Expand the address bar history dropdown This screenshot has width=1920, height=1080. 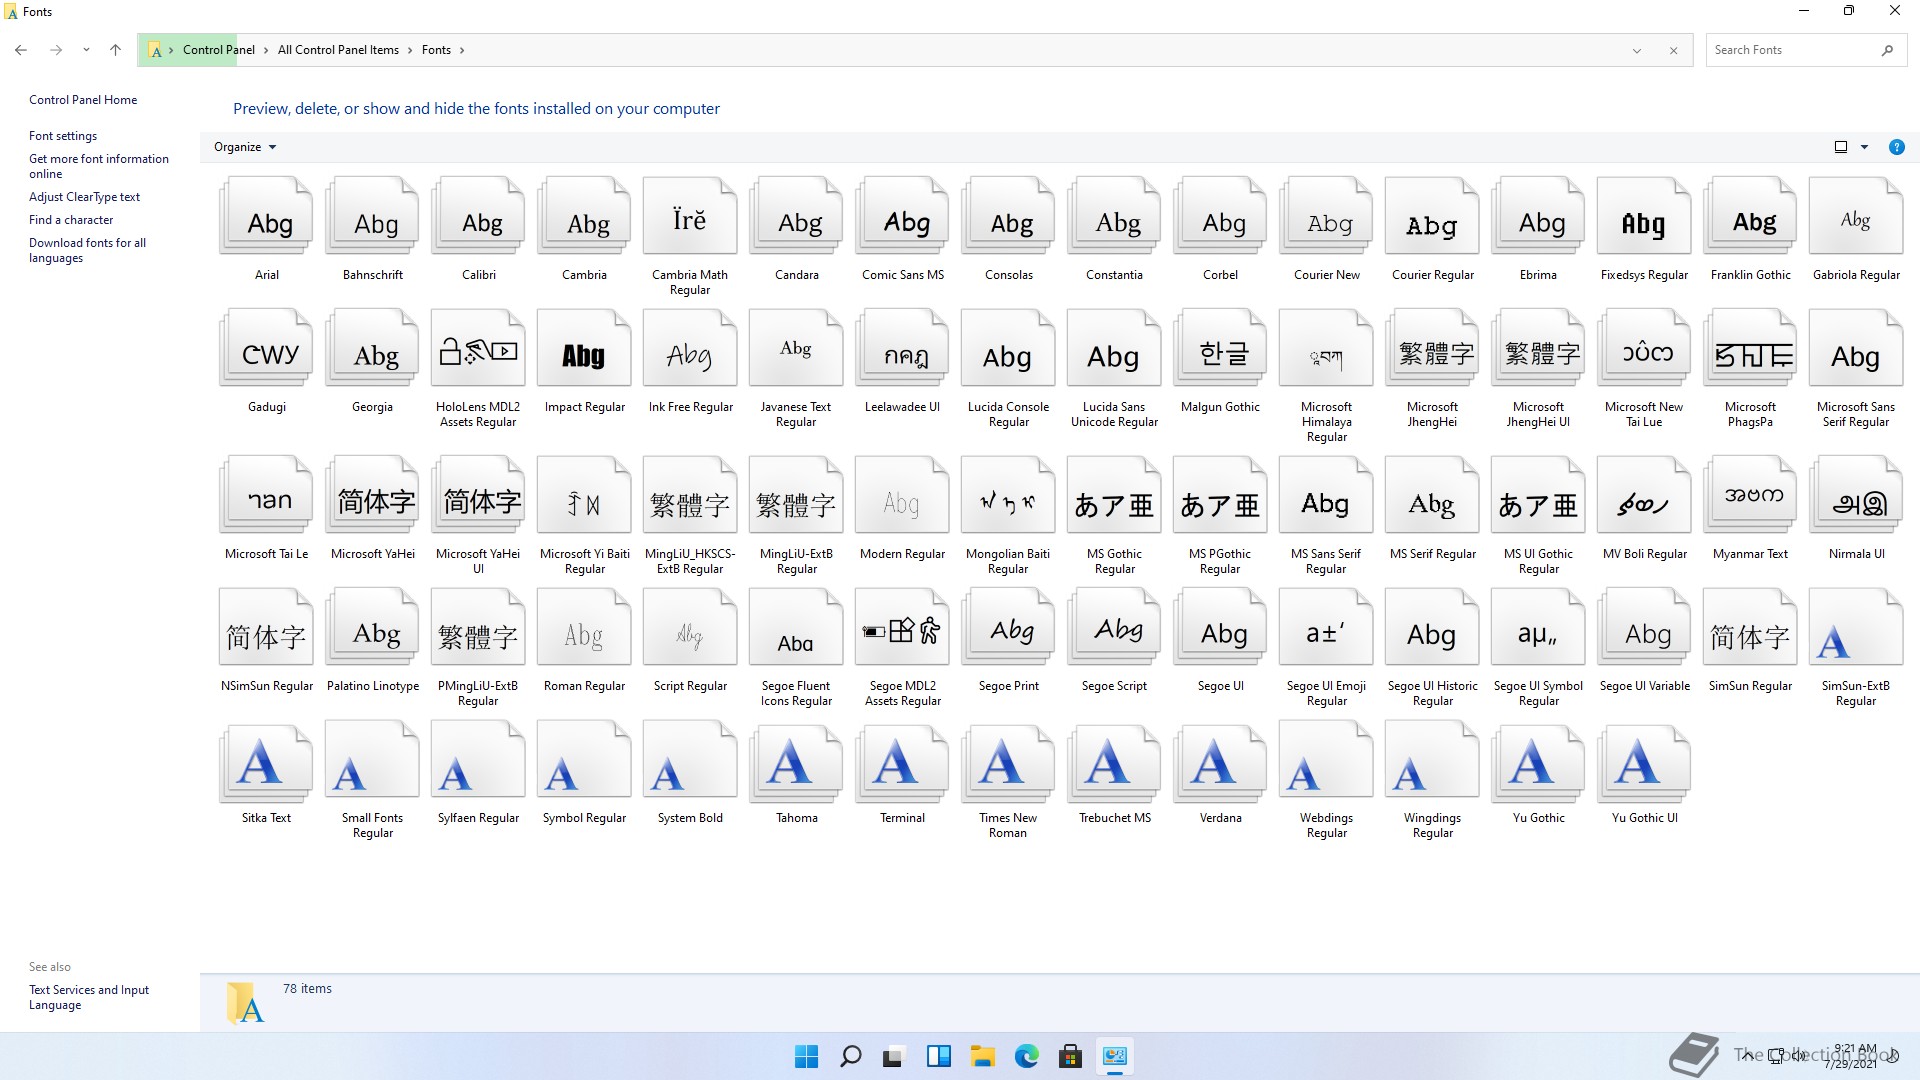point(1637,50)
